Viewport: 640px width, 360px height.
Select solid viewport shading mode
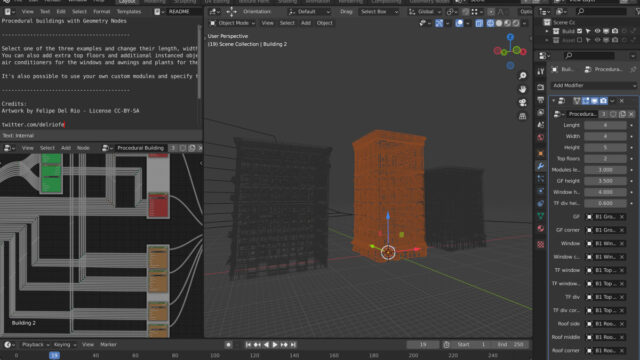(x=499, y=23)
